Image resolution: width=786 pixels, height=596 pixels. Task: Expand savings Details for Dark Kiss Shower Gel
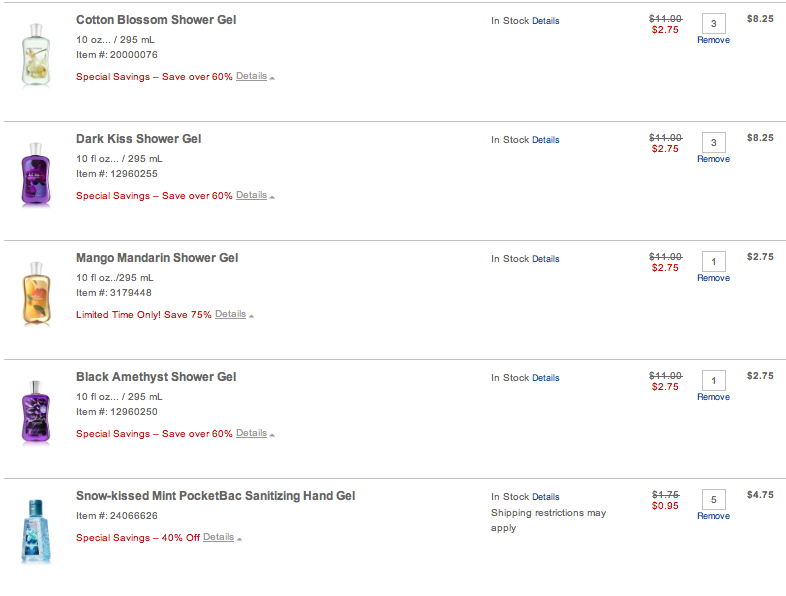(252, 195)
